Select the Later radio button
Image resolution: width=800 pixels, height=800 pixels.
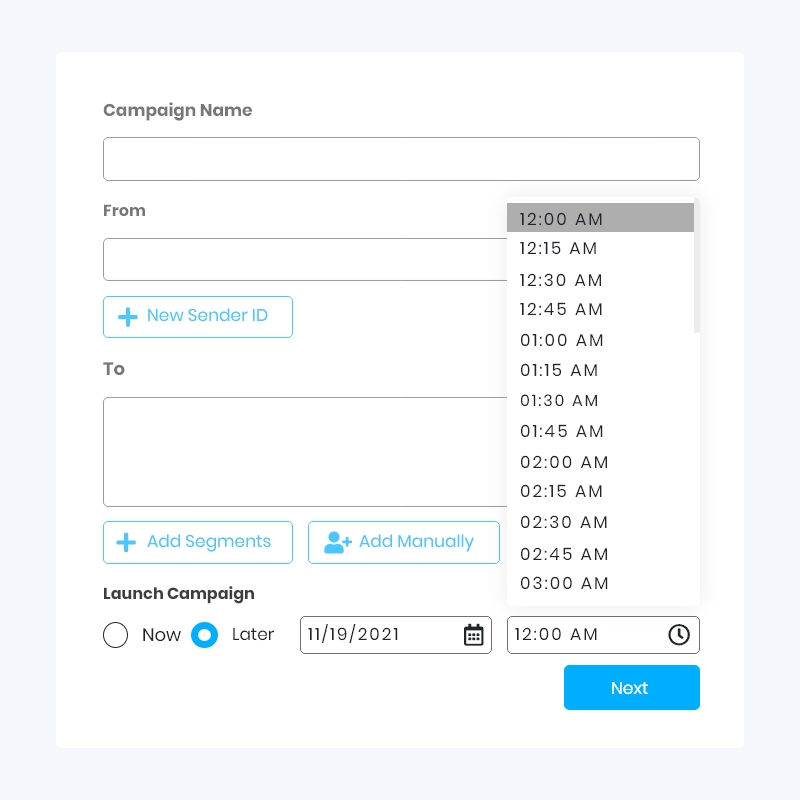[204, 635]
